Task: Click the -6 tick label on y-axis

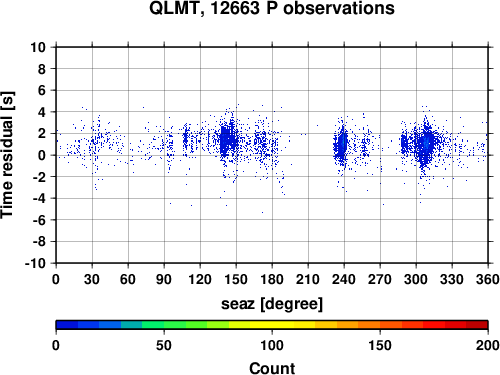Action: 39,220
